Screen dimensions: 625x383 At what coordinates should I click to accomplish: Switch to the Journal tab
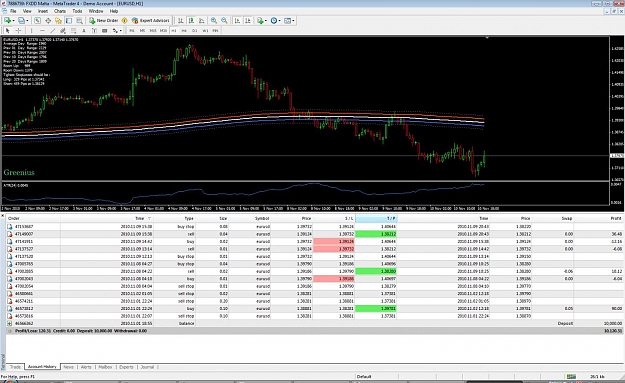[x=147, y=367]
